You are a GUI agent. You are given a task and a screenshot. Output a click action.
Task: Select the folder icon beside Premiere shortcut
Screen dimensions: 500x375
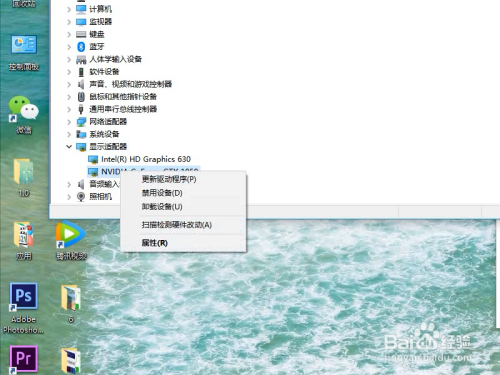coord(71,361)
